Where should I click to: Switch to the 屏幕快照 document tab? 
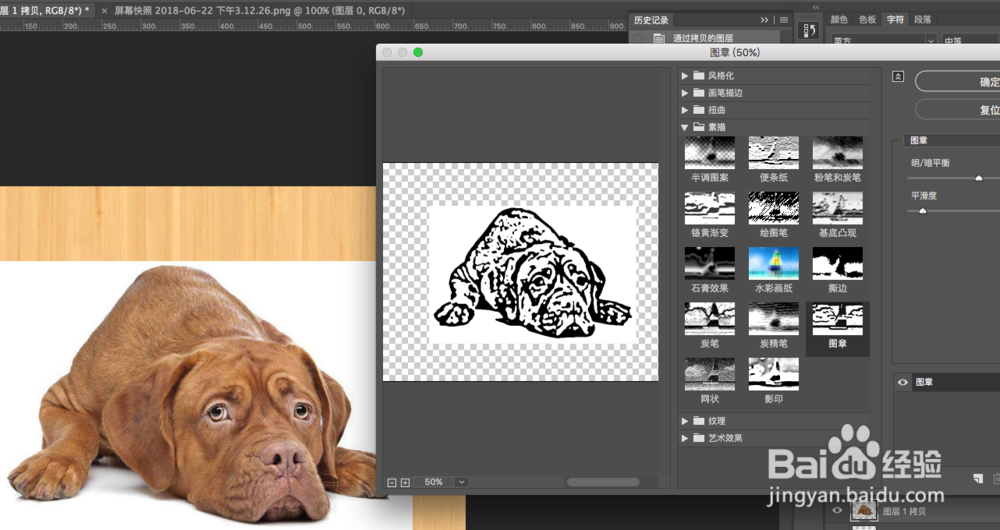coord(260,11)
